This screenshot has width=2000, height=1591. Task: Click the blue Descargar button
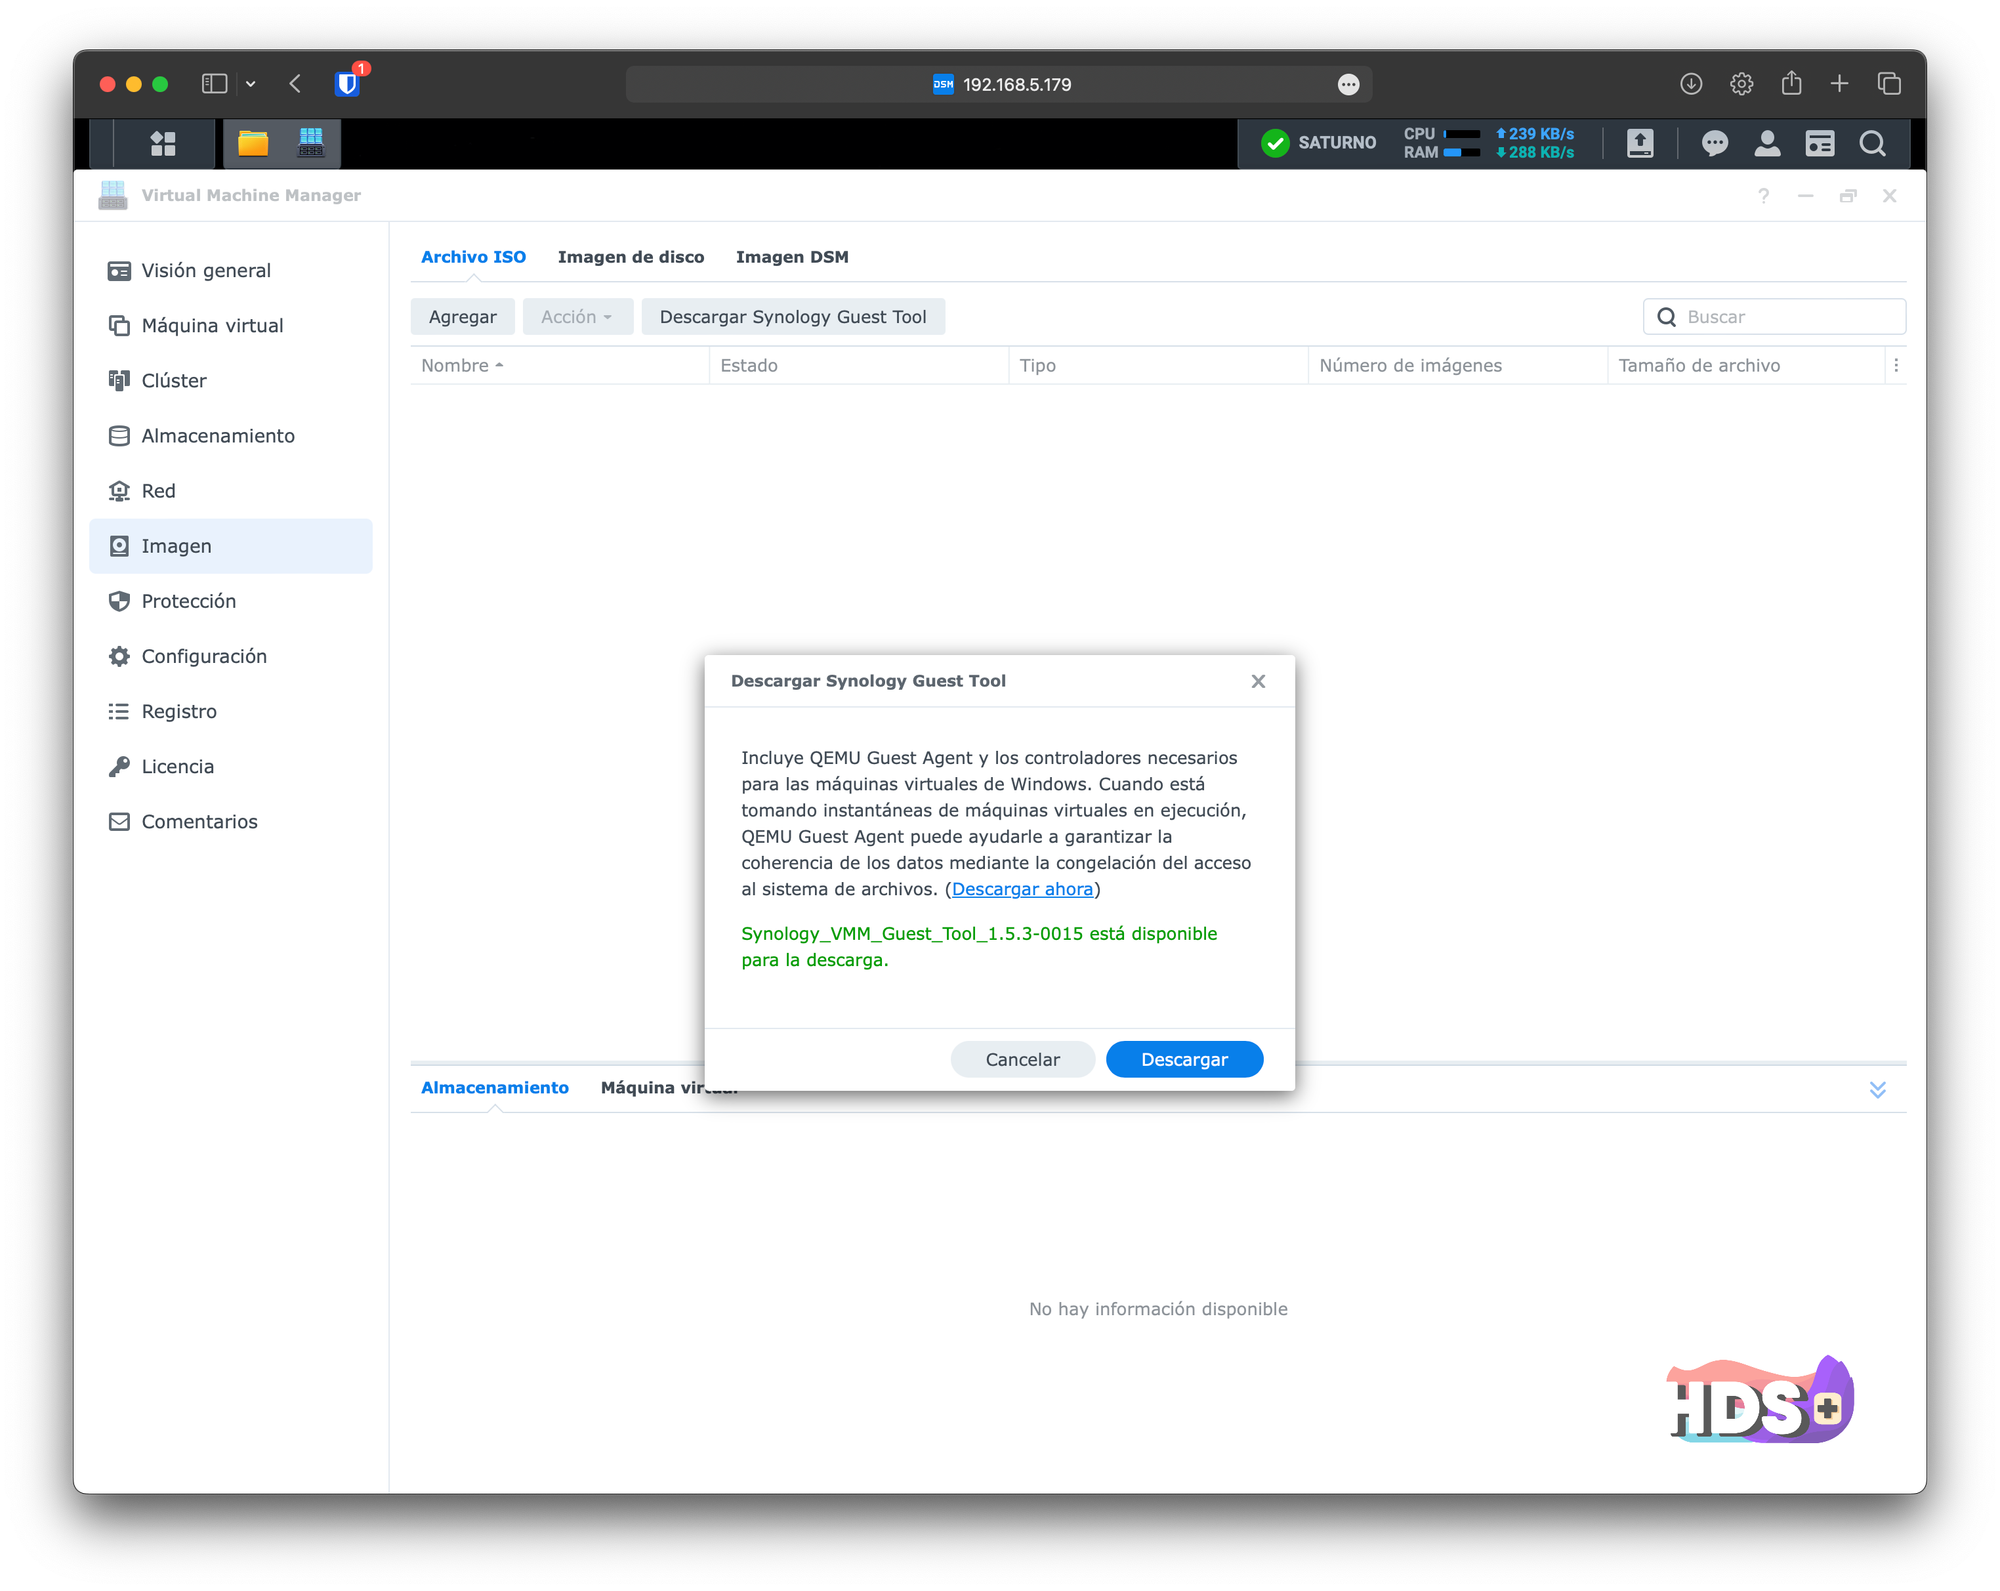coord(1184,1060)
